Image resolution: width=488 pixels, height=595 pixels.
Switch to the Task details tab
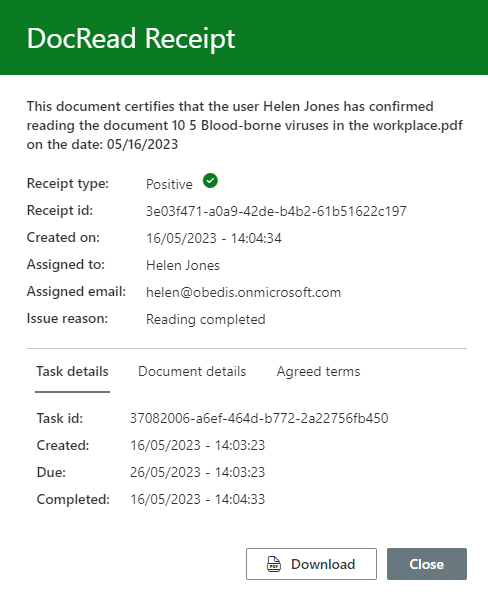[x=72, y=371]
